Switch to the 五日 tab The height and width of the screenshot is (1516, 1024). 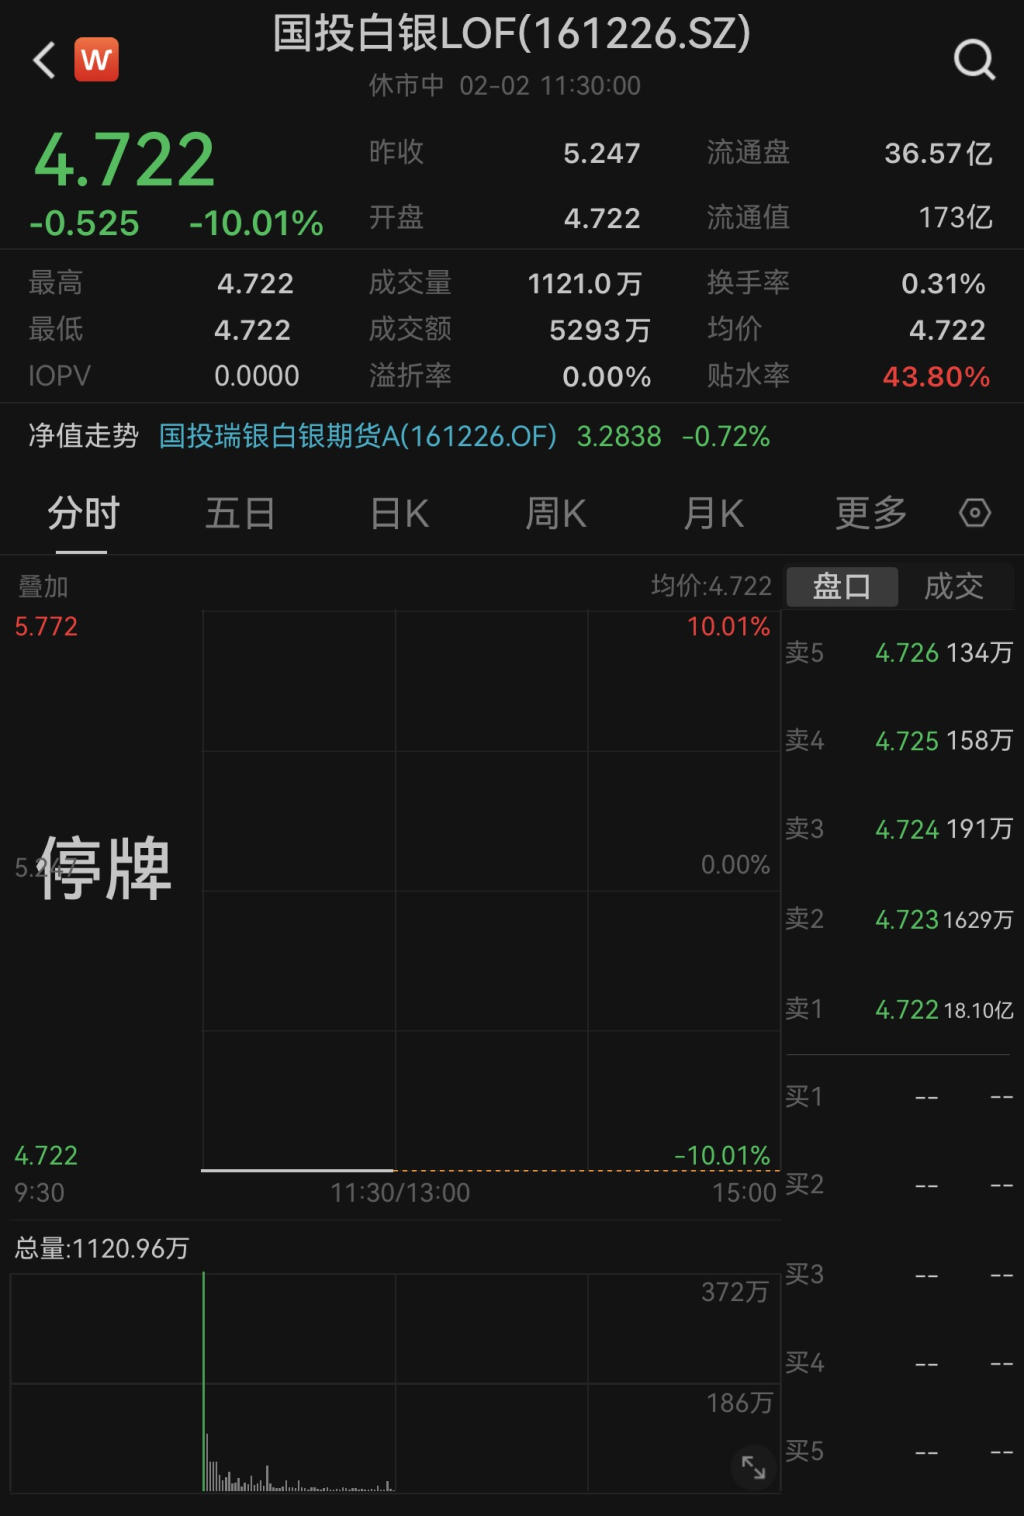(240, 514)
